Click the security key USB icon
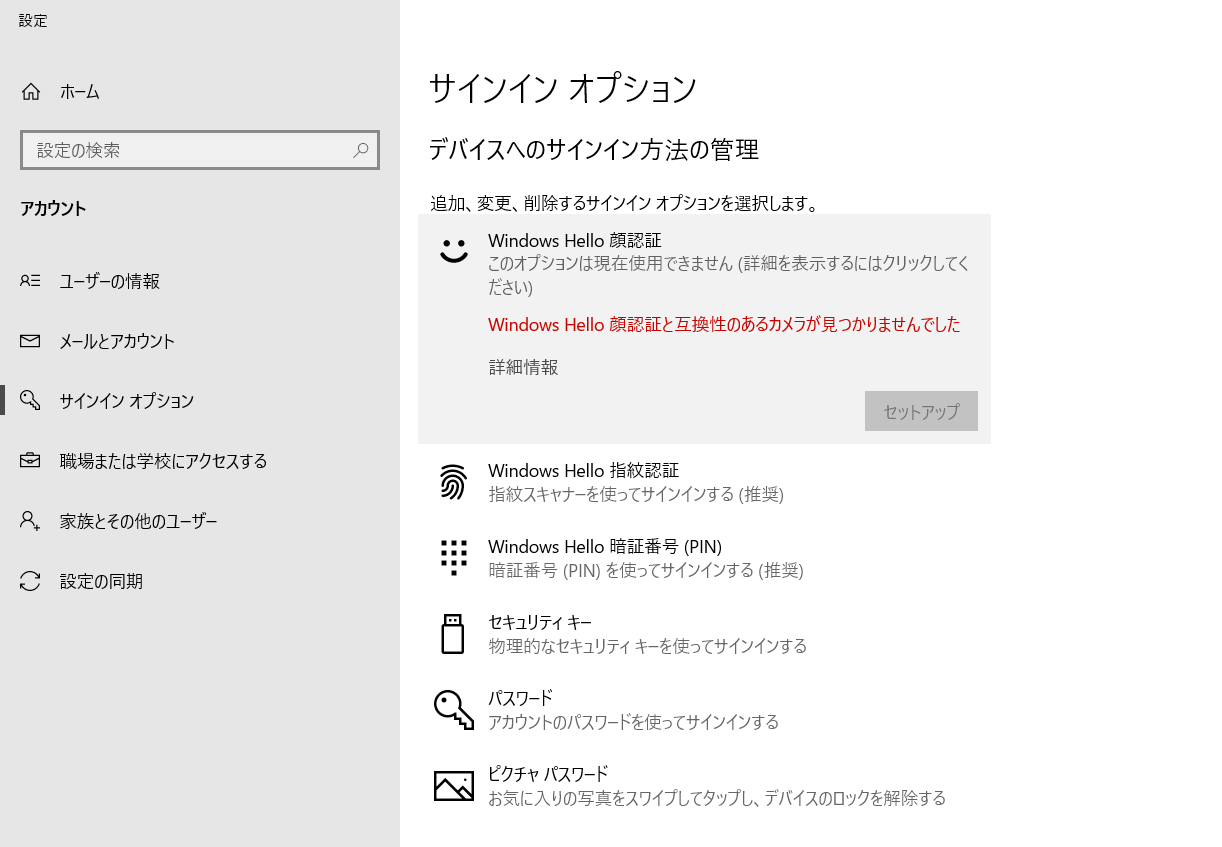1222x847 pixels. [453, 634]
